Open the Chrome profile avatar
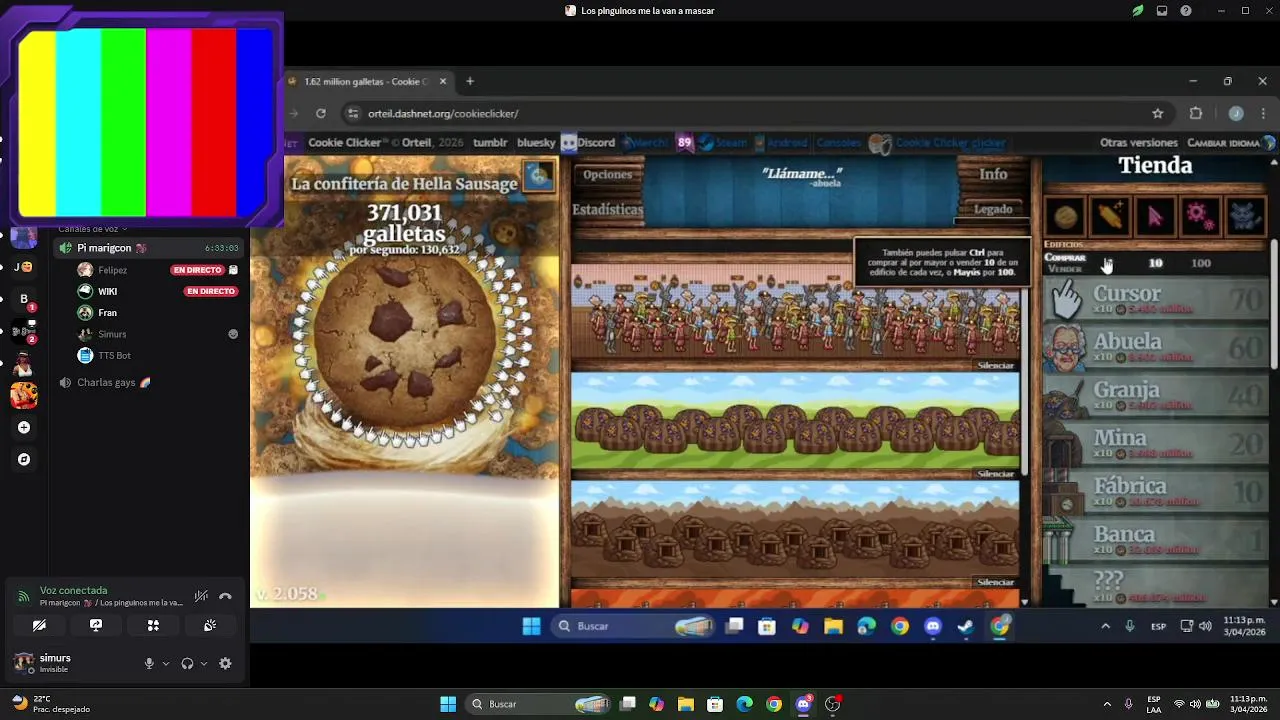 1236,113
